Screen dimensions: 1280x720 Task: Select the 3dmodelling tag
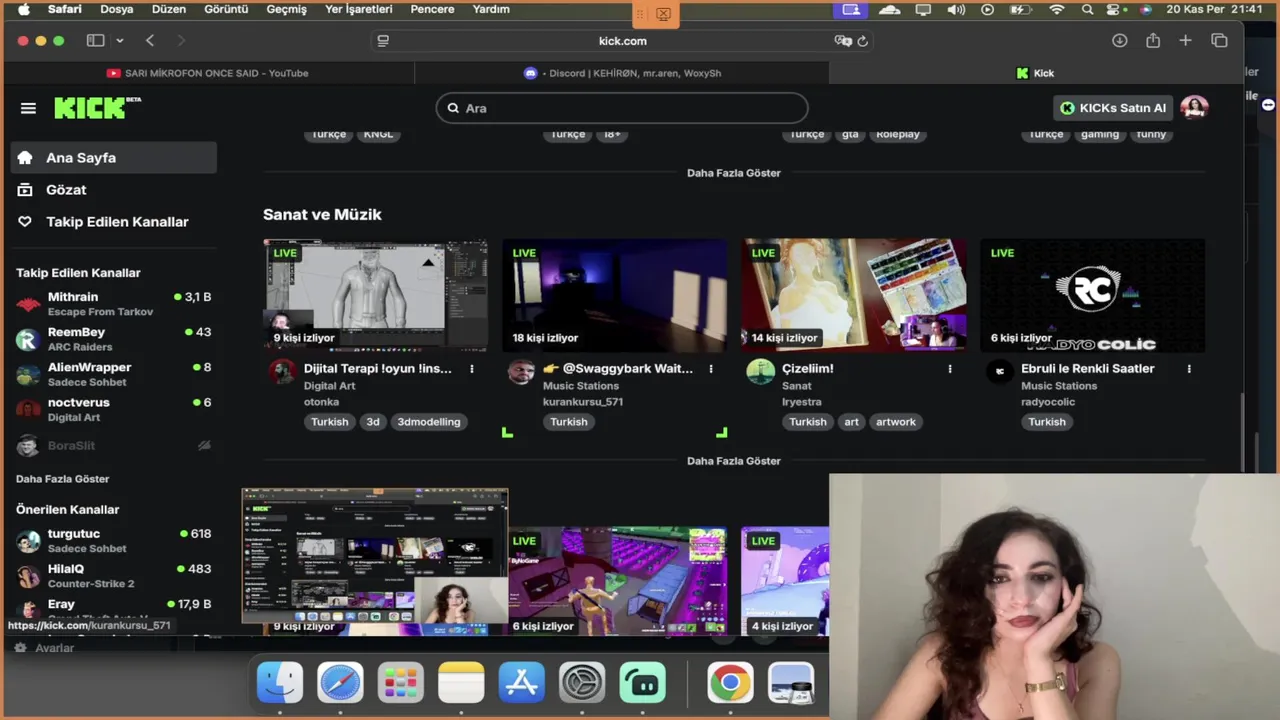click(x=429, y=422)
